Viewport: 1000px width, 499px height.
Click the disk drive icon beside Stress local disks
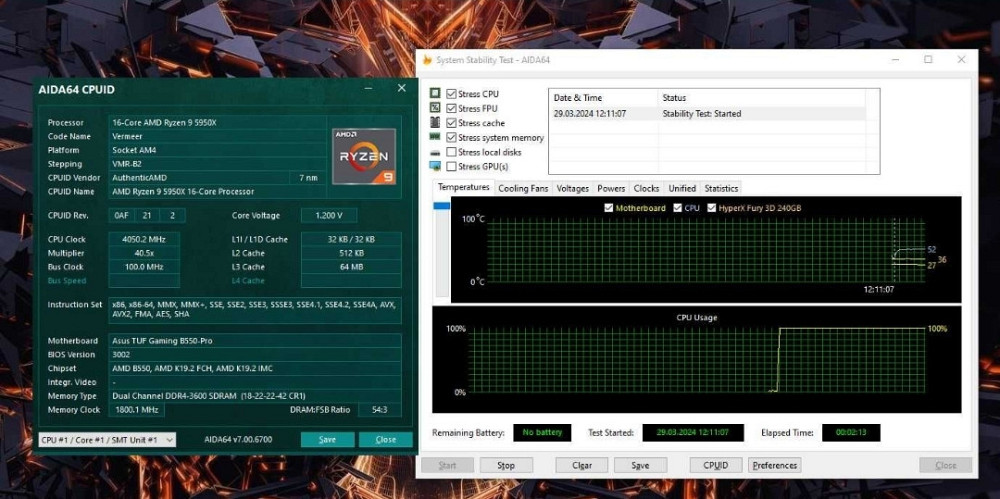pyautogui.click(x=435, y=153)
